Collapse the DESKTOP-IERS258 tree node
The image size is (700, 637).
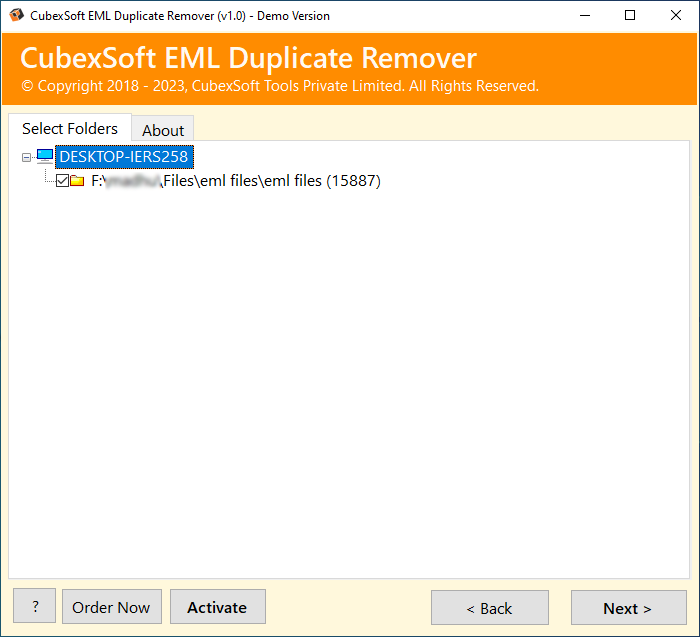[x=26, y=157]
